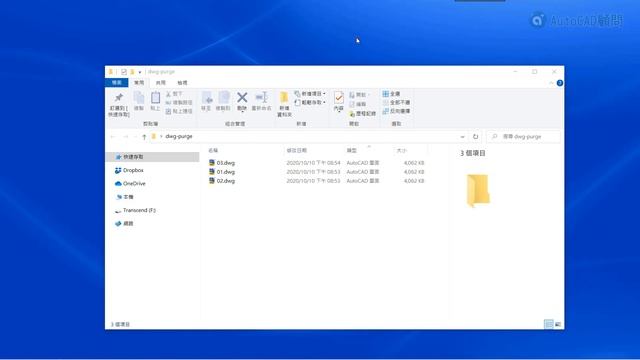Click the Properties checkmark icon

338,98
